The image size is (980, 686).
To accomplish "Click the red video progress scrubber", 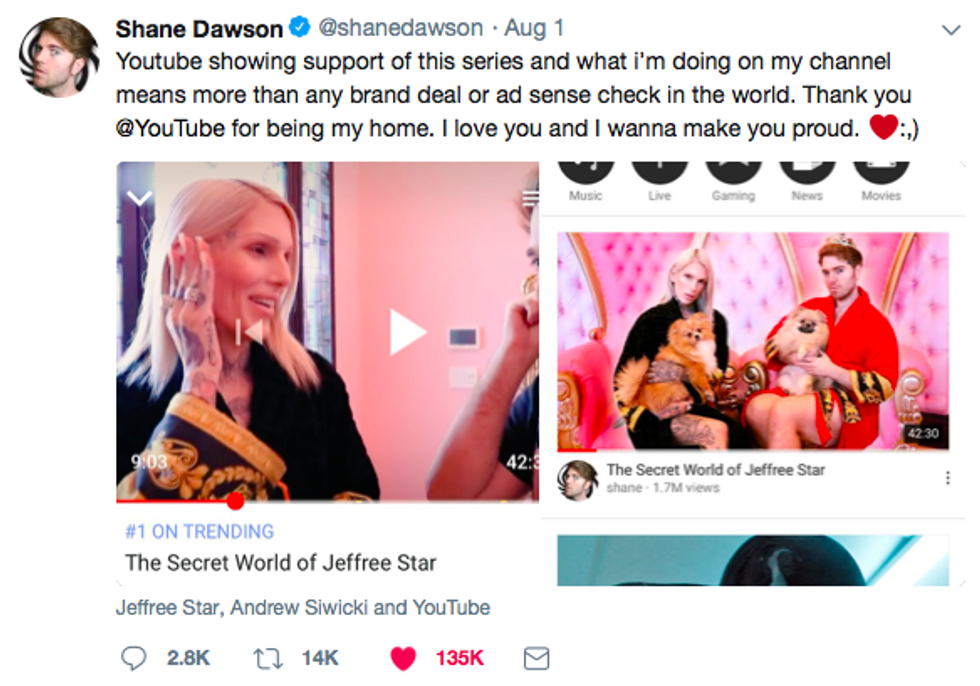I will [235, 500].
